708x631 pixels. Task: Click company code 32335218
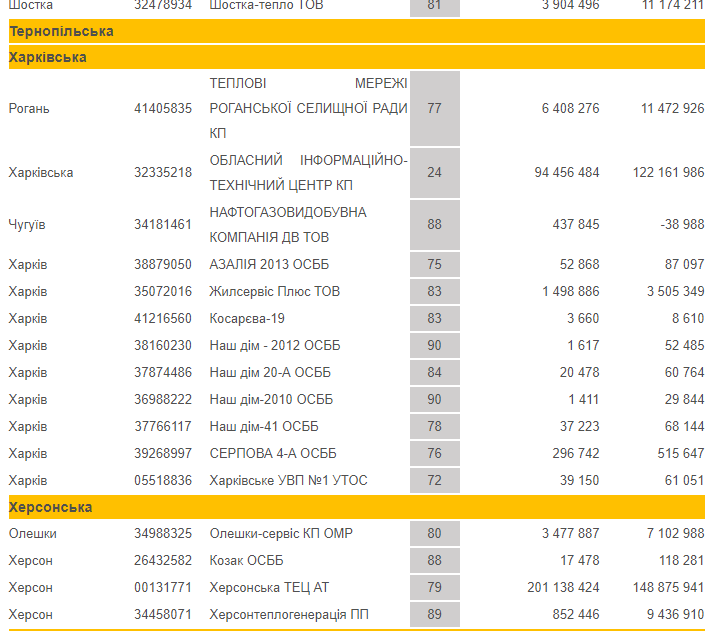(x=163, y=173)
